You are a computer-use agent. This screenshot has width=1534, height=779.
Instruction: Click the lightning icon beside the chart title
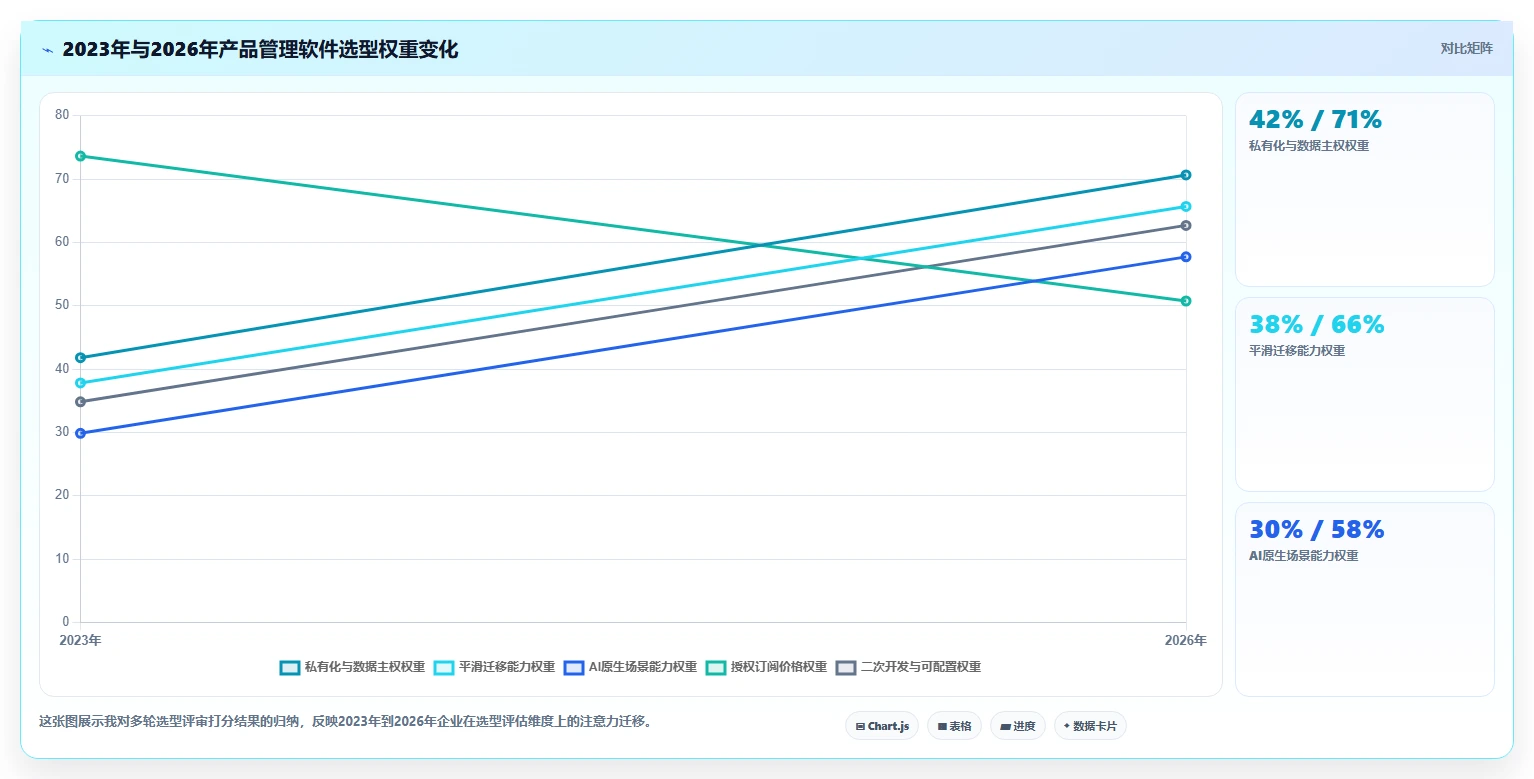click(48, 49)
